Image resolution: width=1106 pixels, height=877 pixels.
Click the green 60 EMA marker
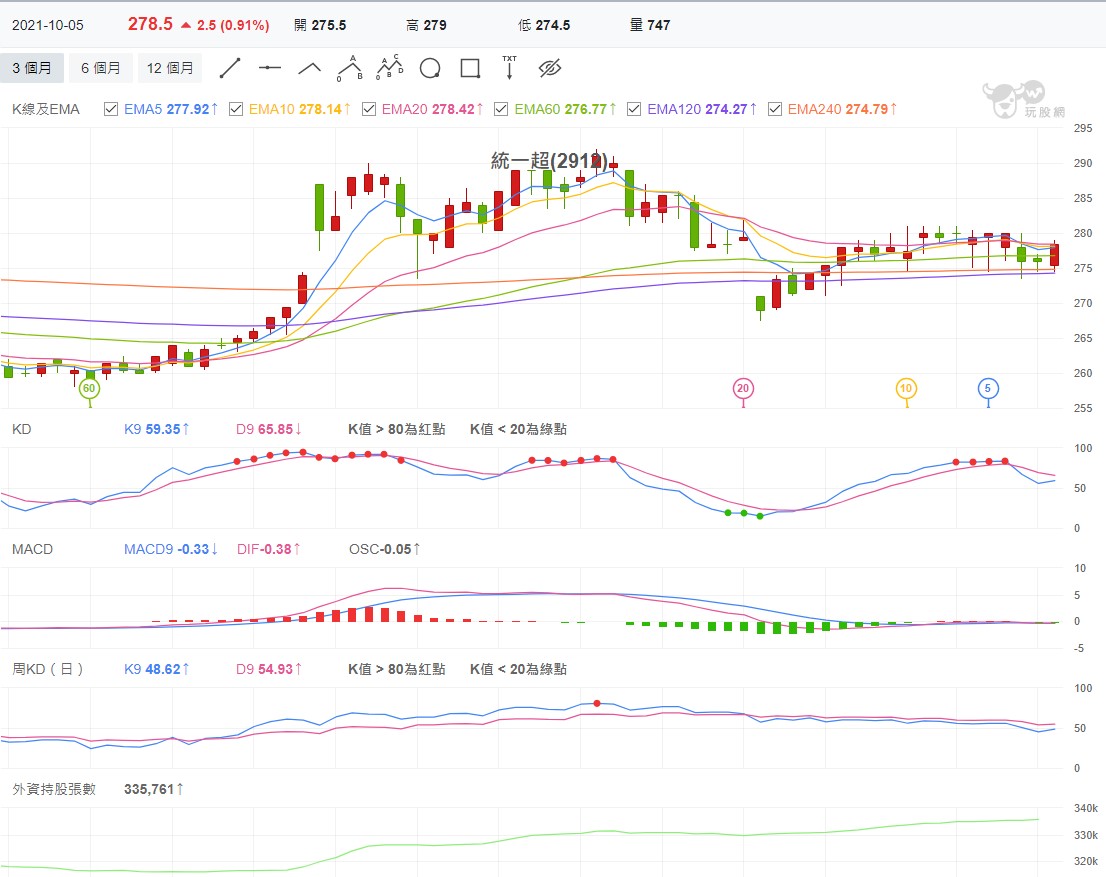89,389
